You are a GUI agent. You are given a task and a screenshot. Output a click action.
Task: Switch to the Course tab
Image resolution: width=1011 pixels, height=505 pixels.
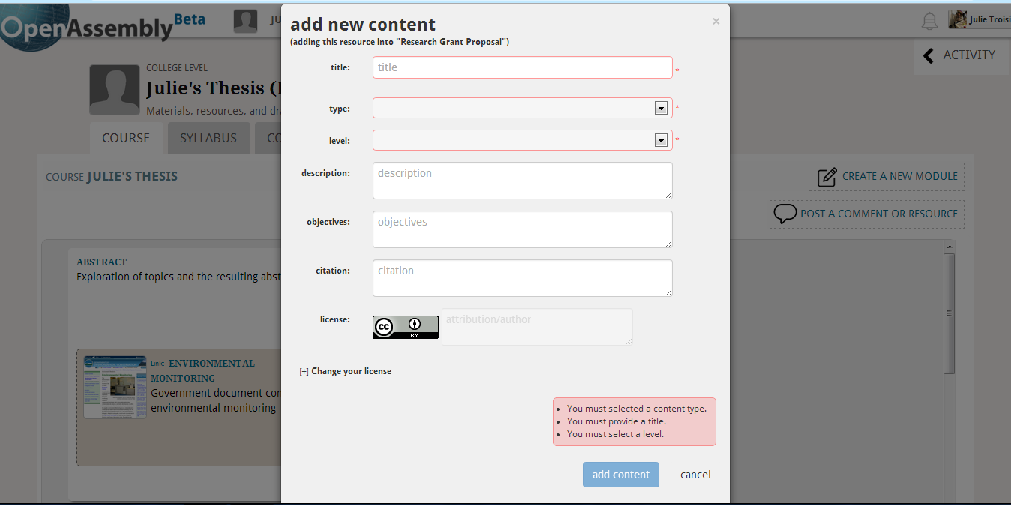point(125,138)
